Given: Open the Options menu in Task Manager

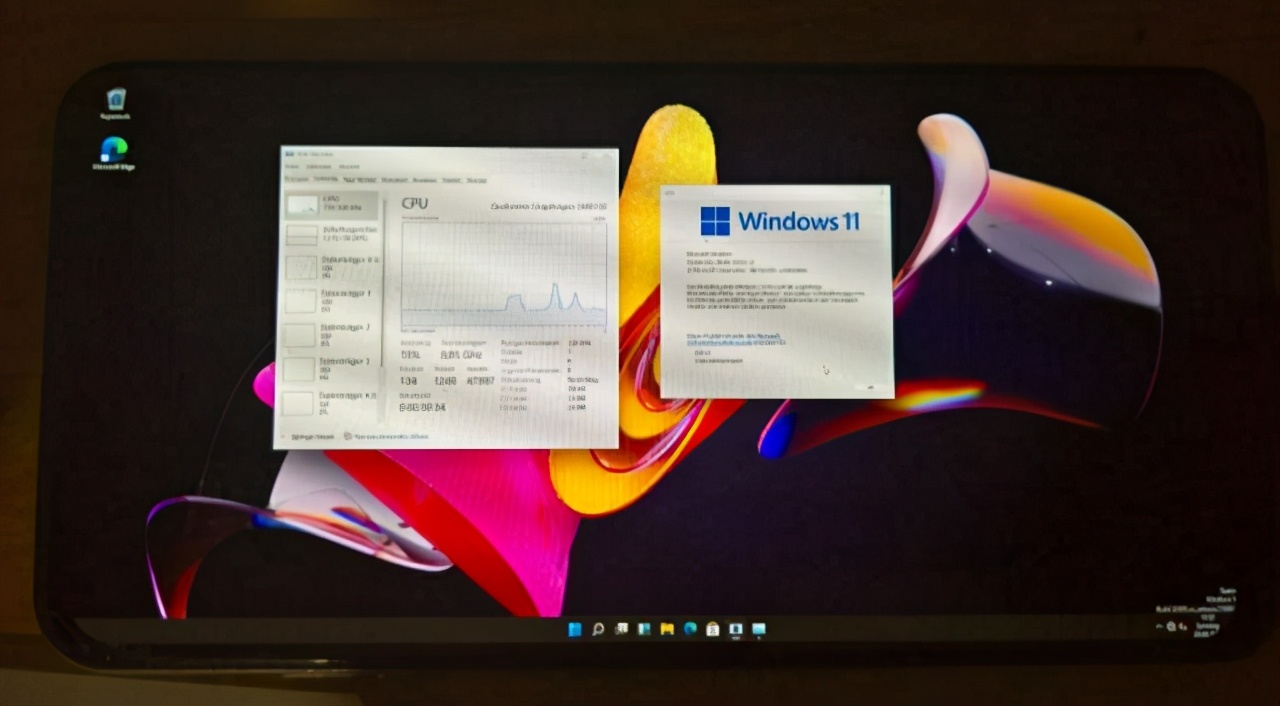Looking at the screenshot, I should (318, 166).
